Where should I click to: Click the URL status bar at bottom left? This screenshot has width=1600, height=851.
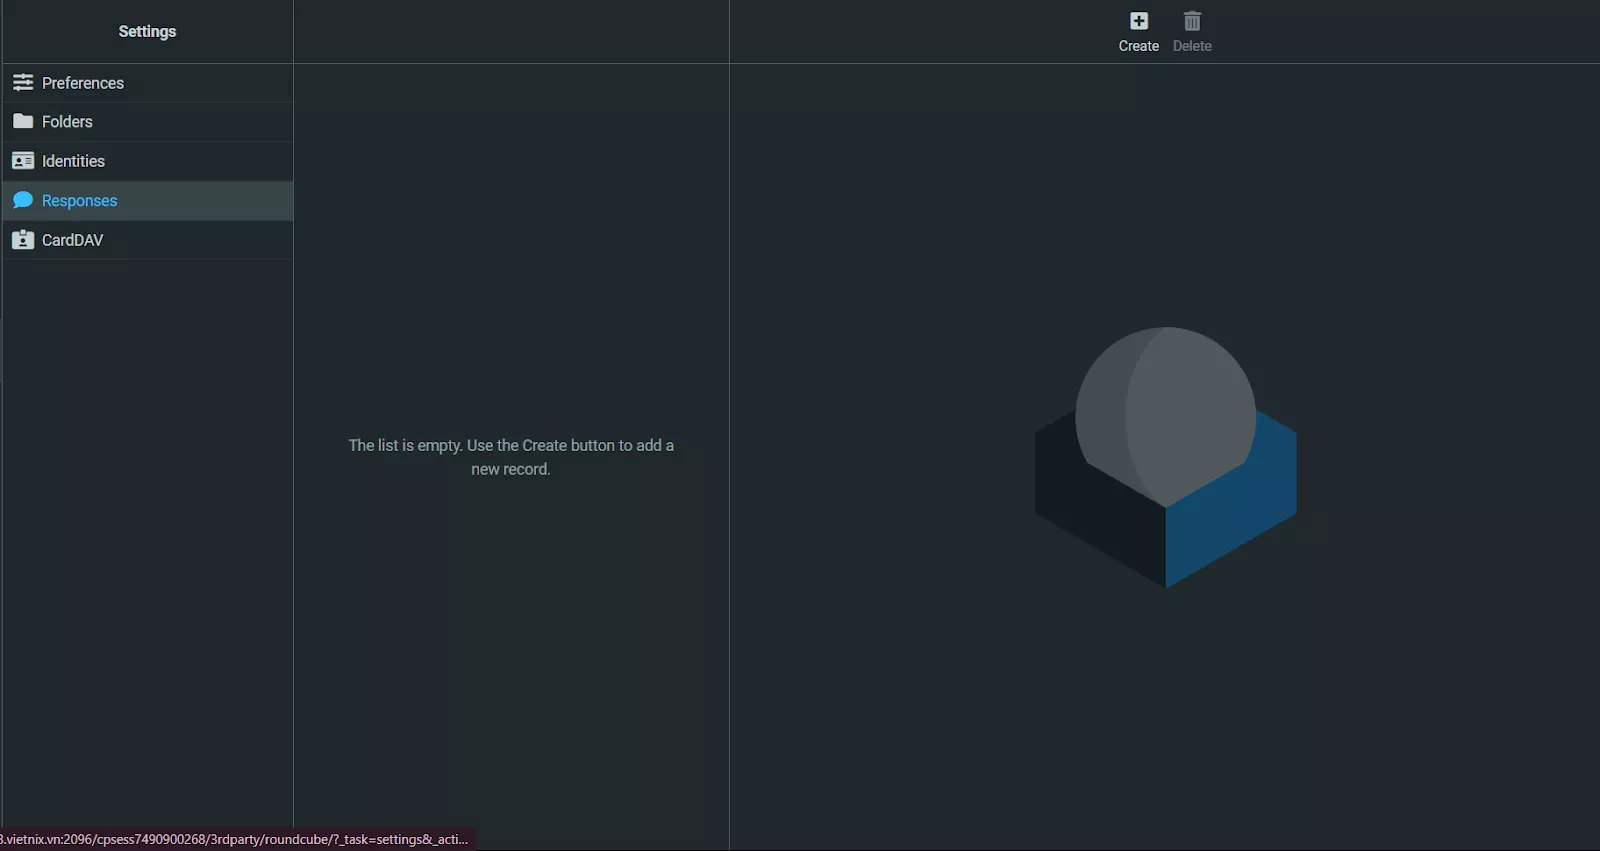pyautogui.click(x=235, y=839)
